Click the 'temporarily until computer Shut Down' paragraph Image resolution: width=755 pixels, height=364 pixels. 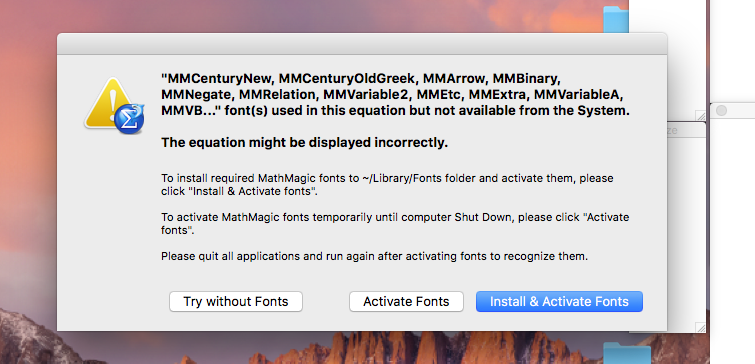click(x=395, y=223)
